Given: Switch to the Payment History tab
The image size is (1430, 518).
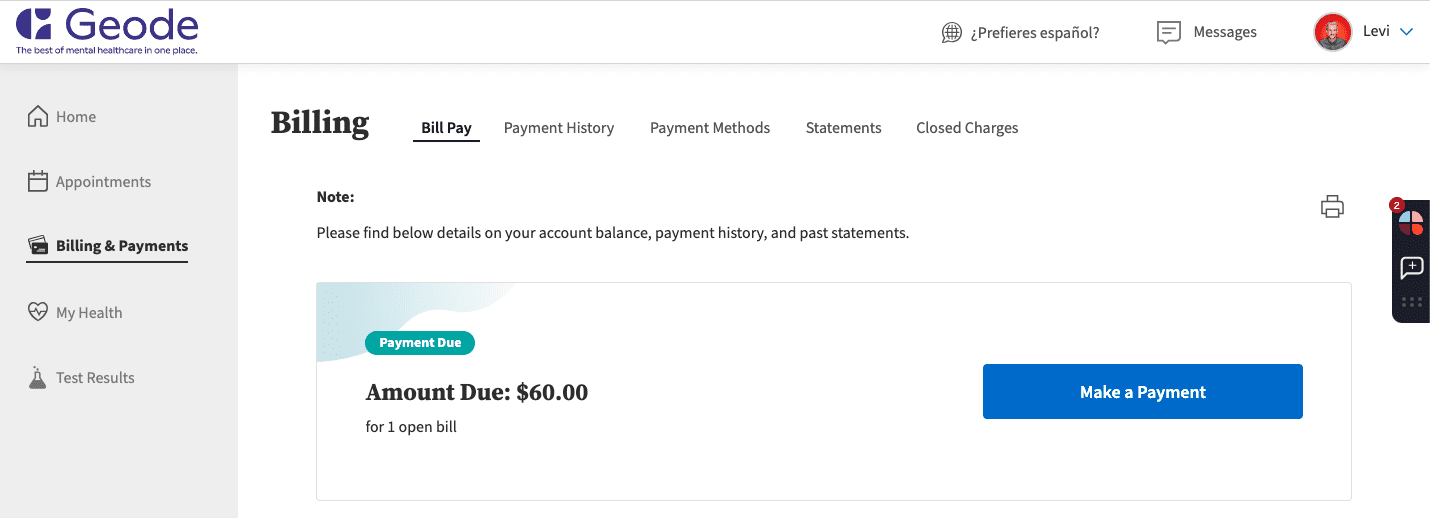Looking at the screenshot, I should tap(559, 128).
